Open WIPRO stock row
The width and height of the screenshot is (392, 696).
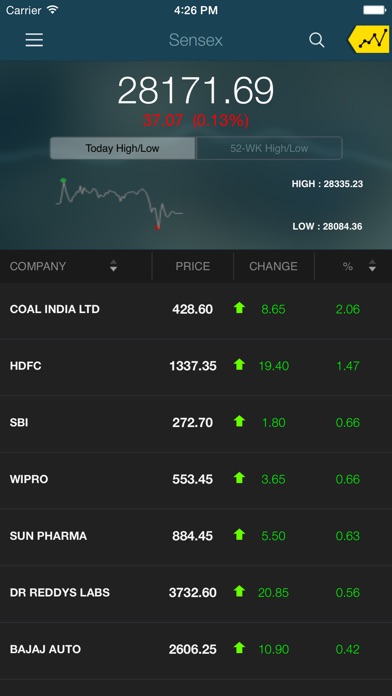coord(196,480)
